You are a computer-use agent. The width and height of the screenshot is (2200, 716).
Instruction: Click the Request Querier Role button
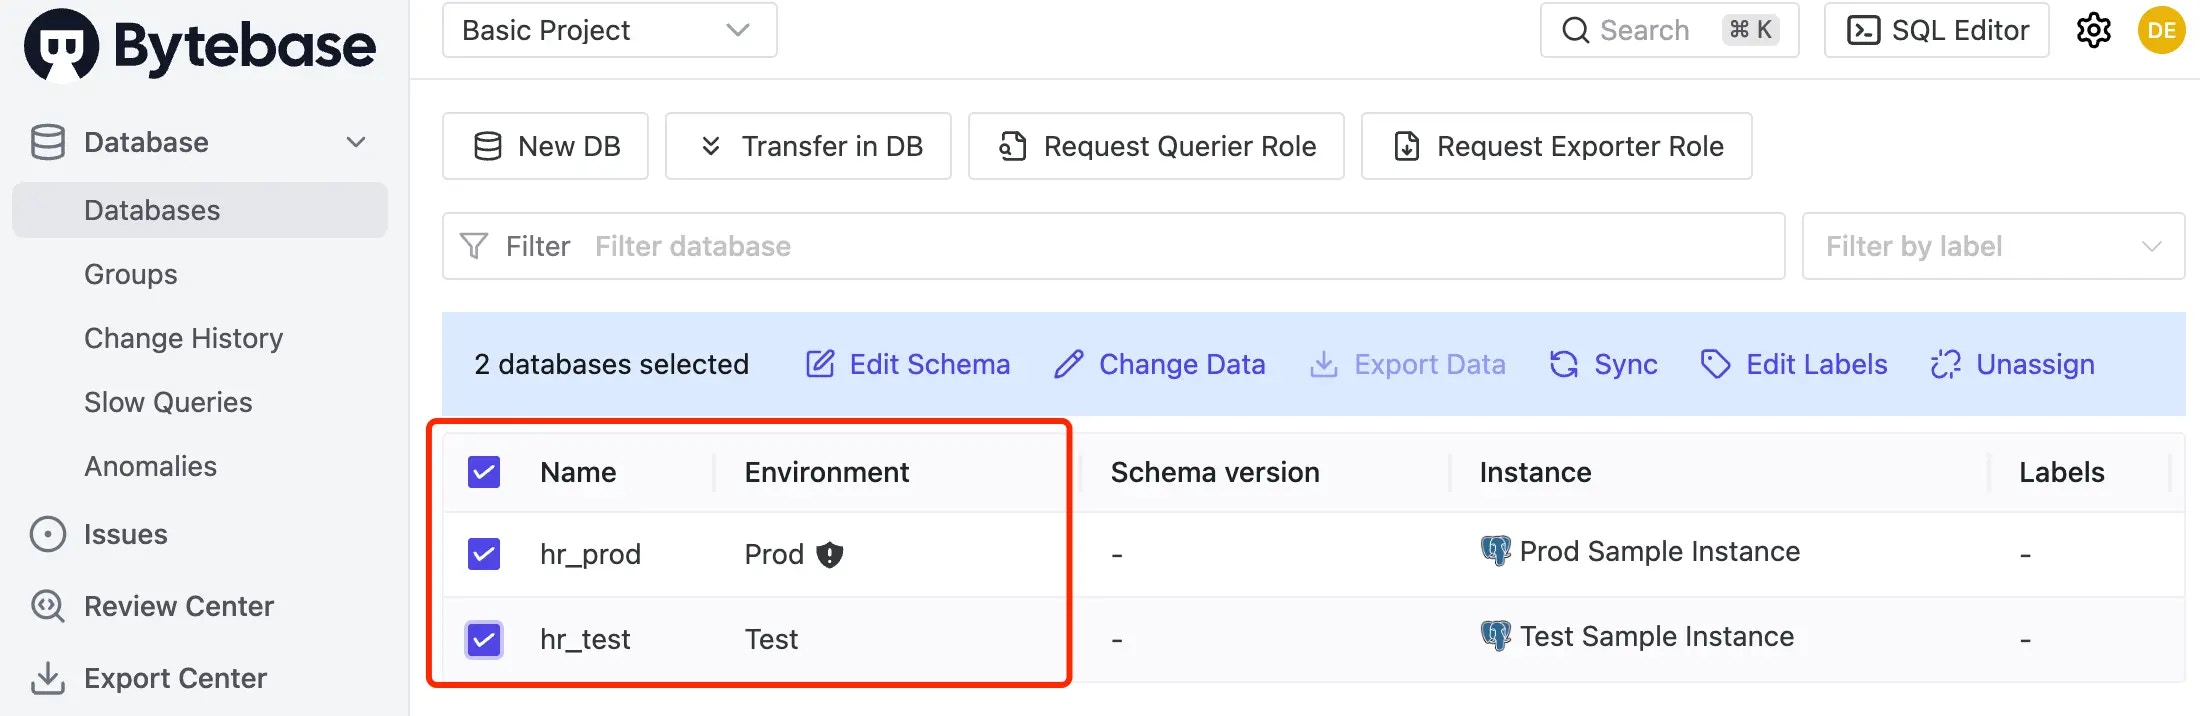[x=1156, y=146]
